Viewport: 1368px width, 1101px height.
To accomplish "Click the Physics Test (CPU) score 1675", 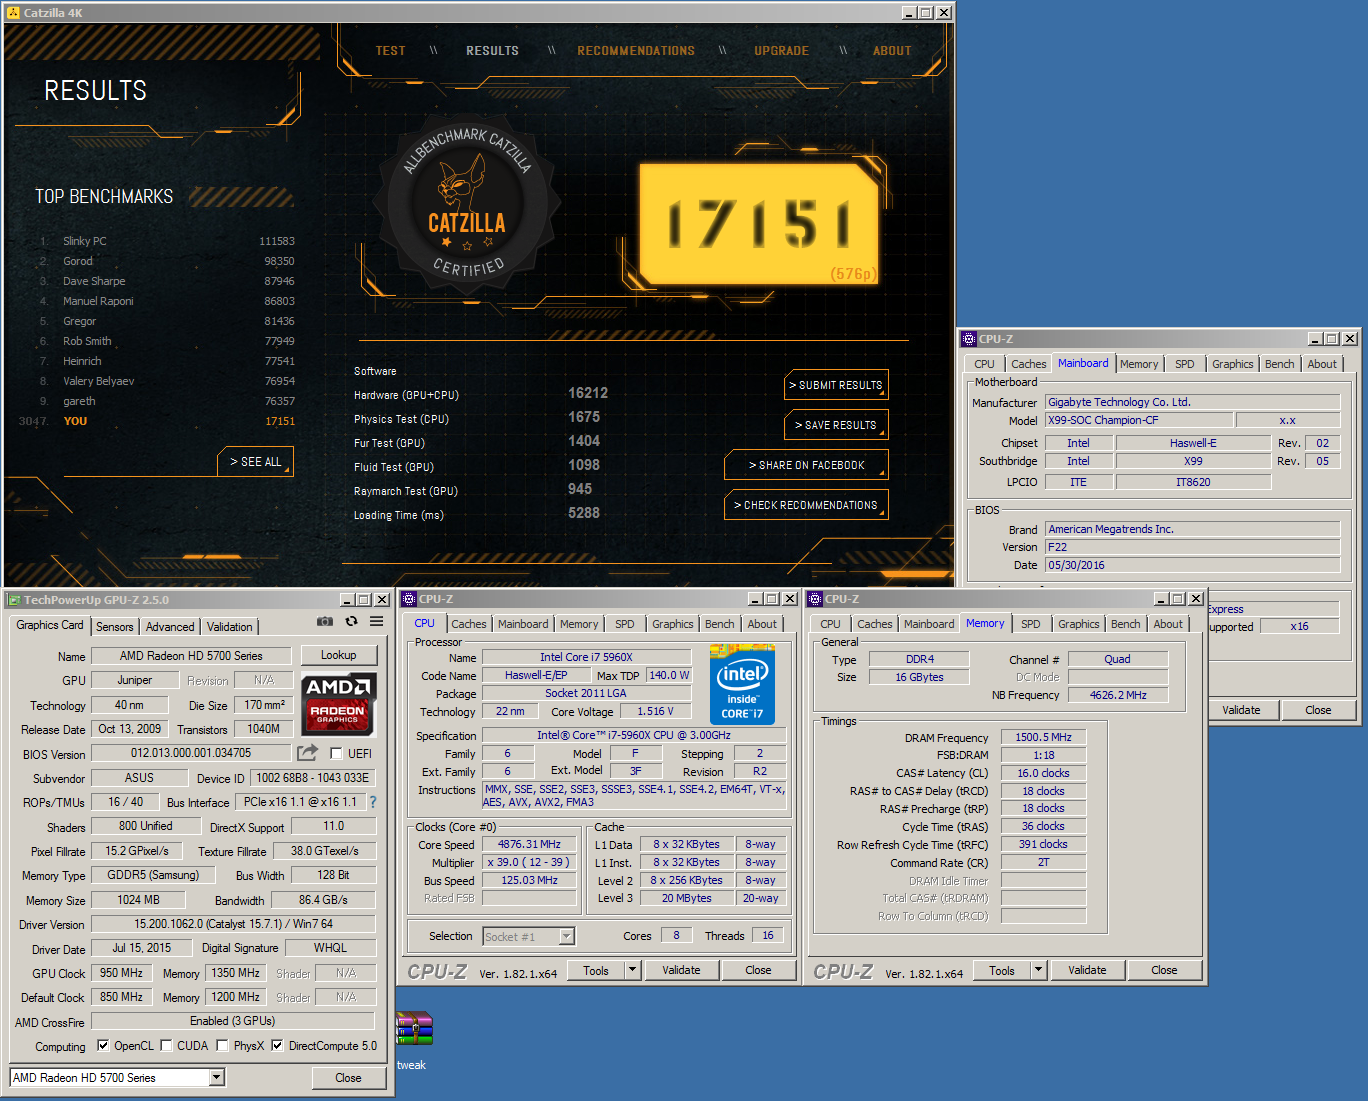I will (584, 417).
